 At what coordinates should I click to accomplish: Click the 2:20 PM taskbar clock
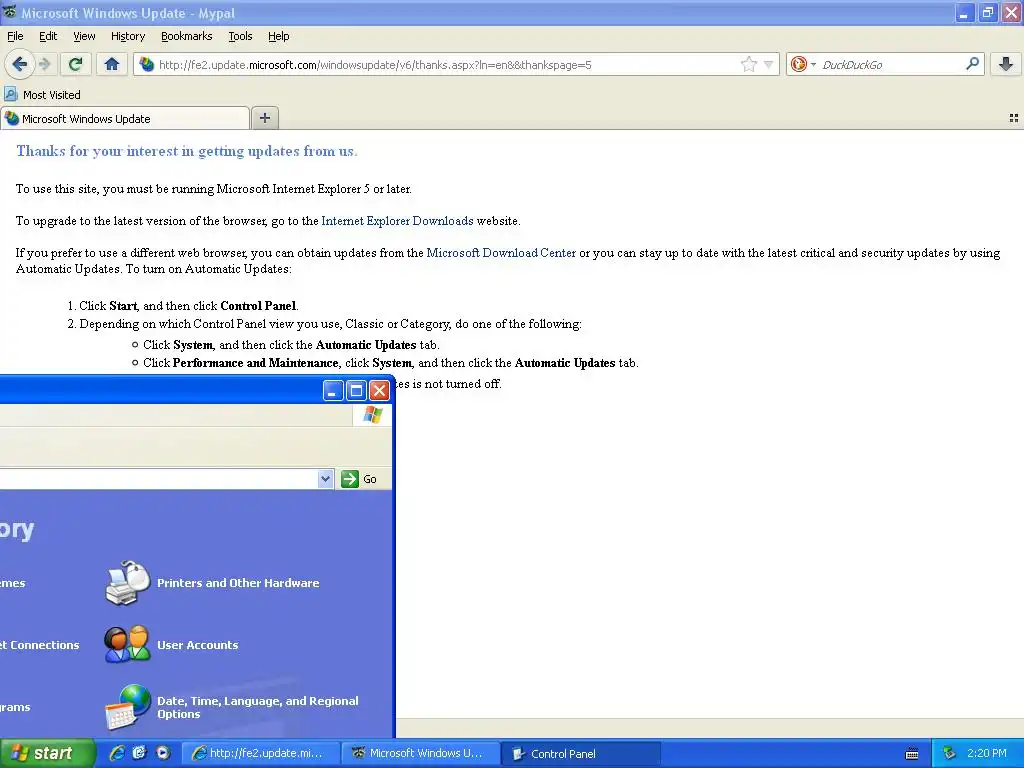(986, 753)
